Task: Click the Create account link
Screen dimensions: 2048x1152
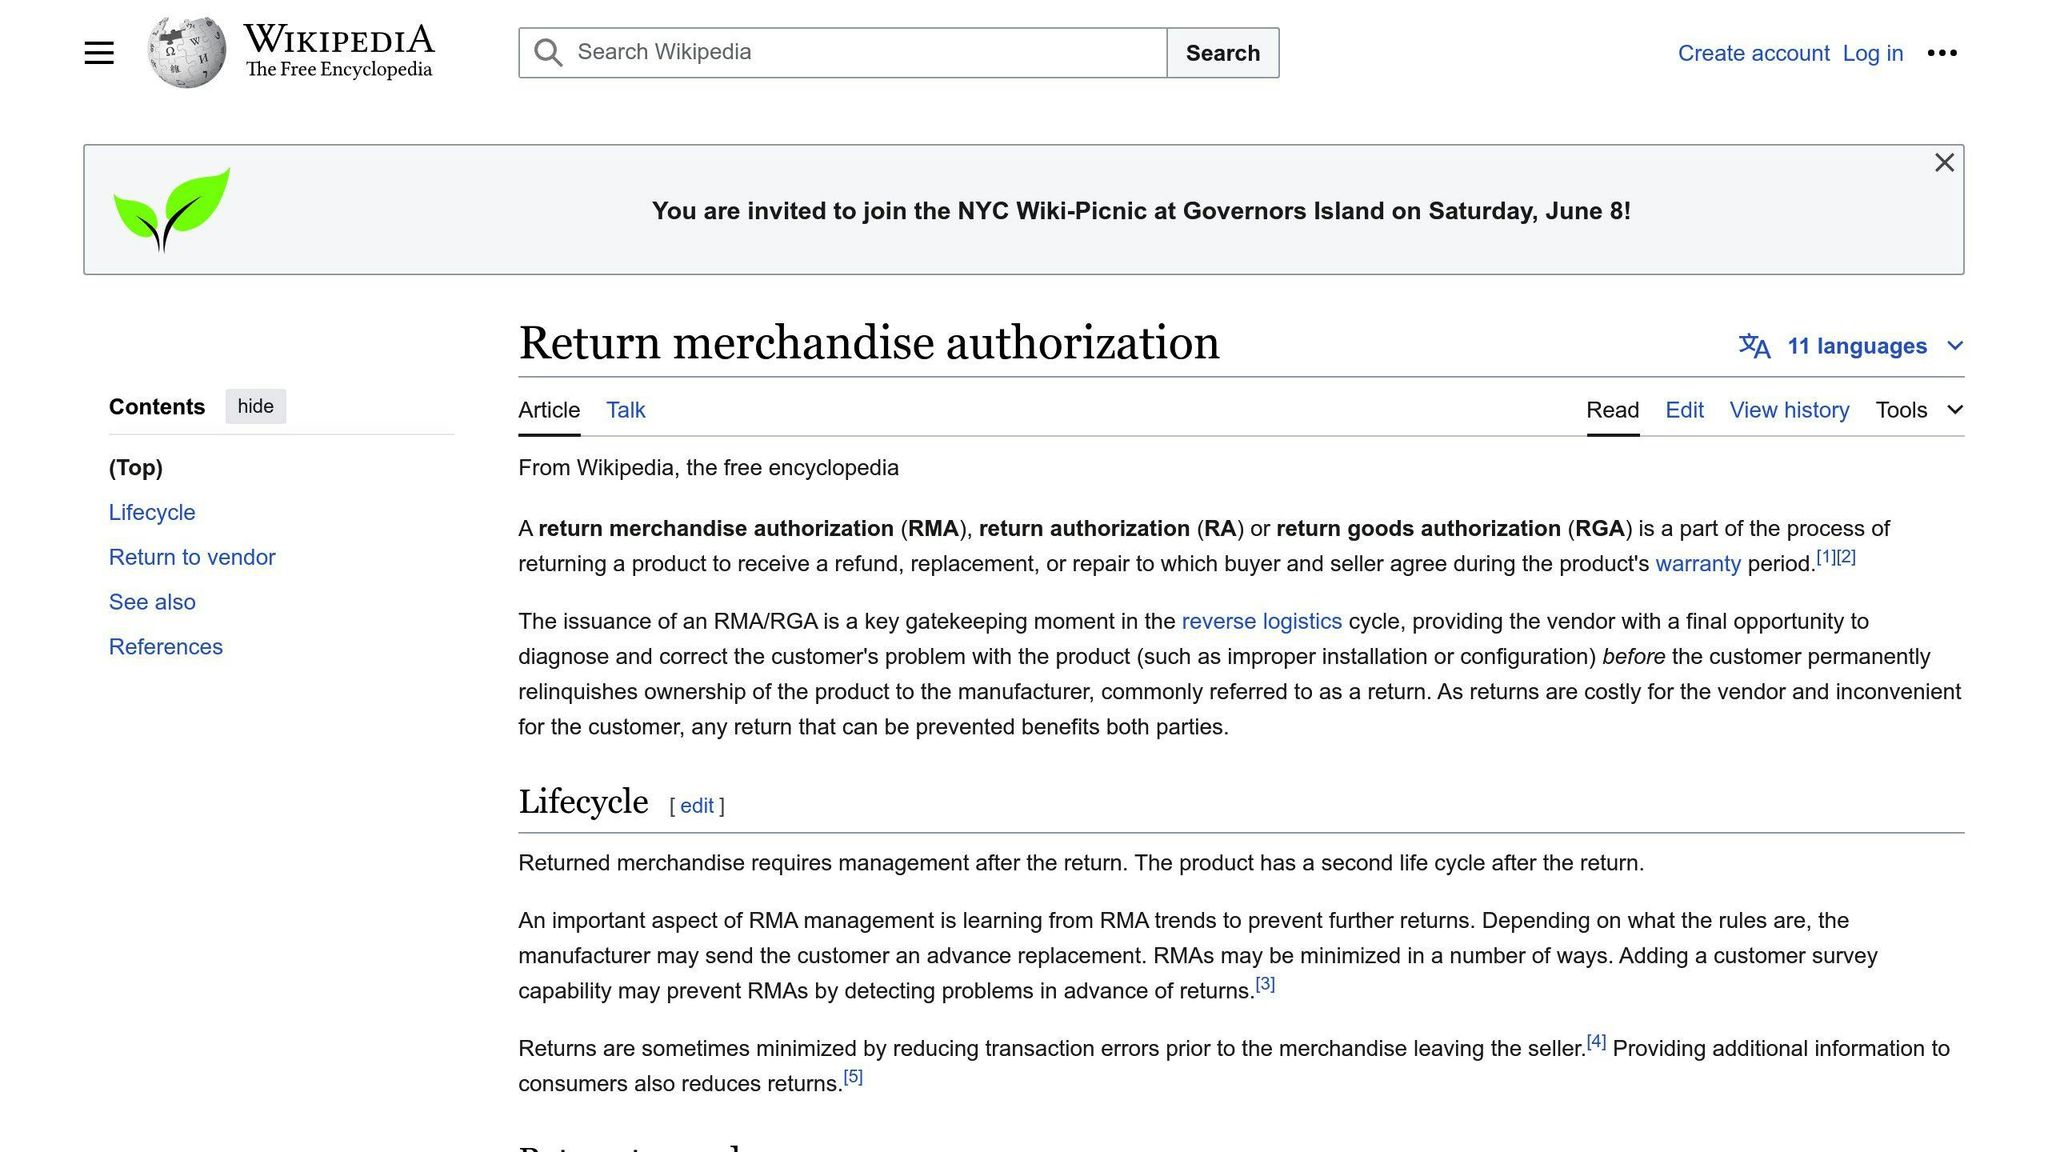Action: pos(1753,53)
